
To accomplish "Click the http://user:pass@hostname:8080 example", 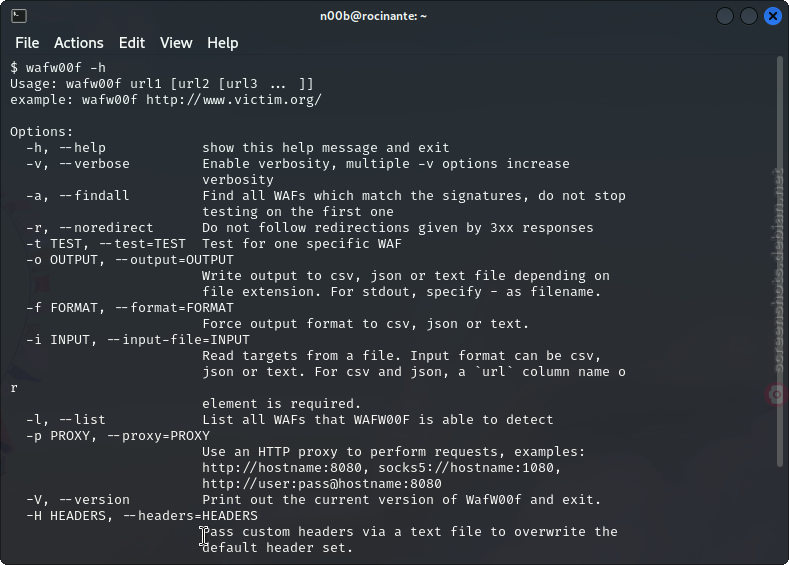I will [322, 484].
